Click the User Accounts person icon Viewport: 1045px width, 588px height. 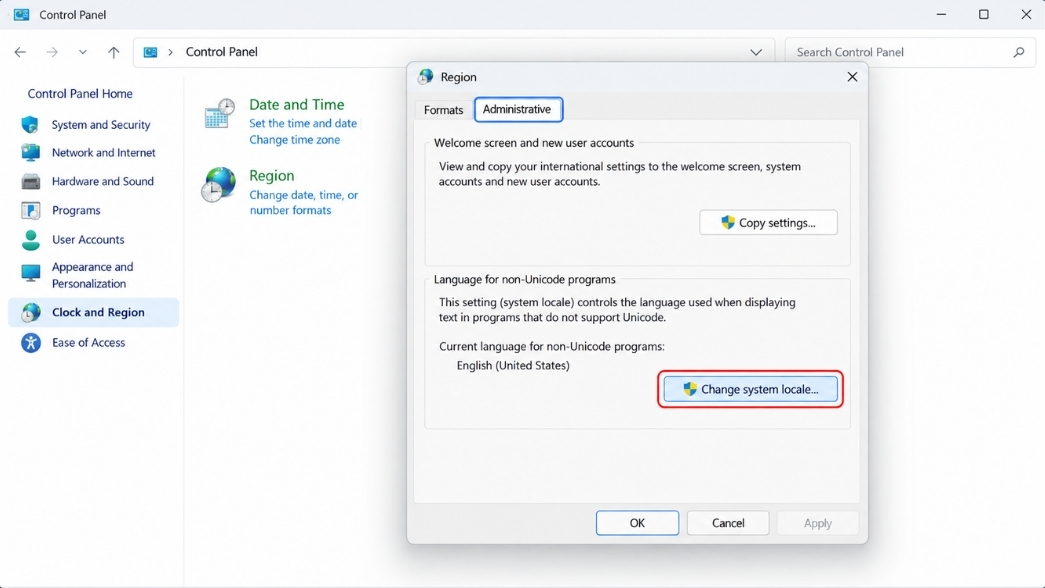[30, 239]
